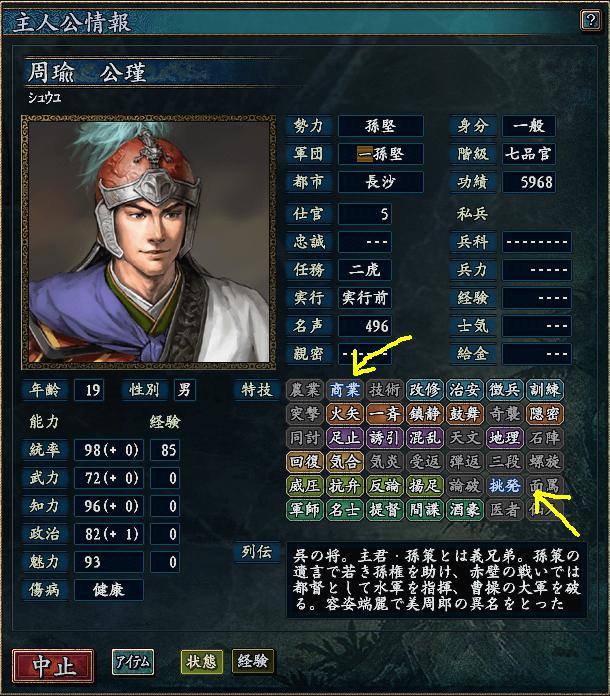Click the 列伝 biography text box
The image size is (610, 696).
pos(437,580)
